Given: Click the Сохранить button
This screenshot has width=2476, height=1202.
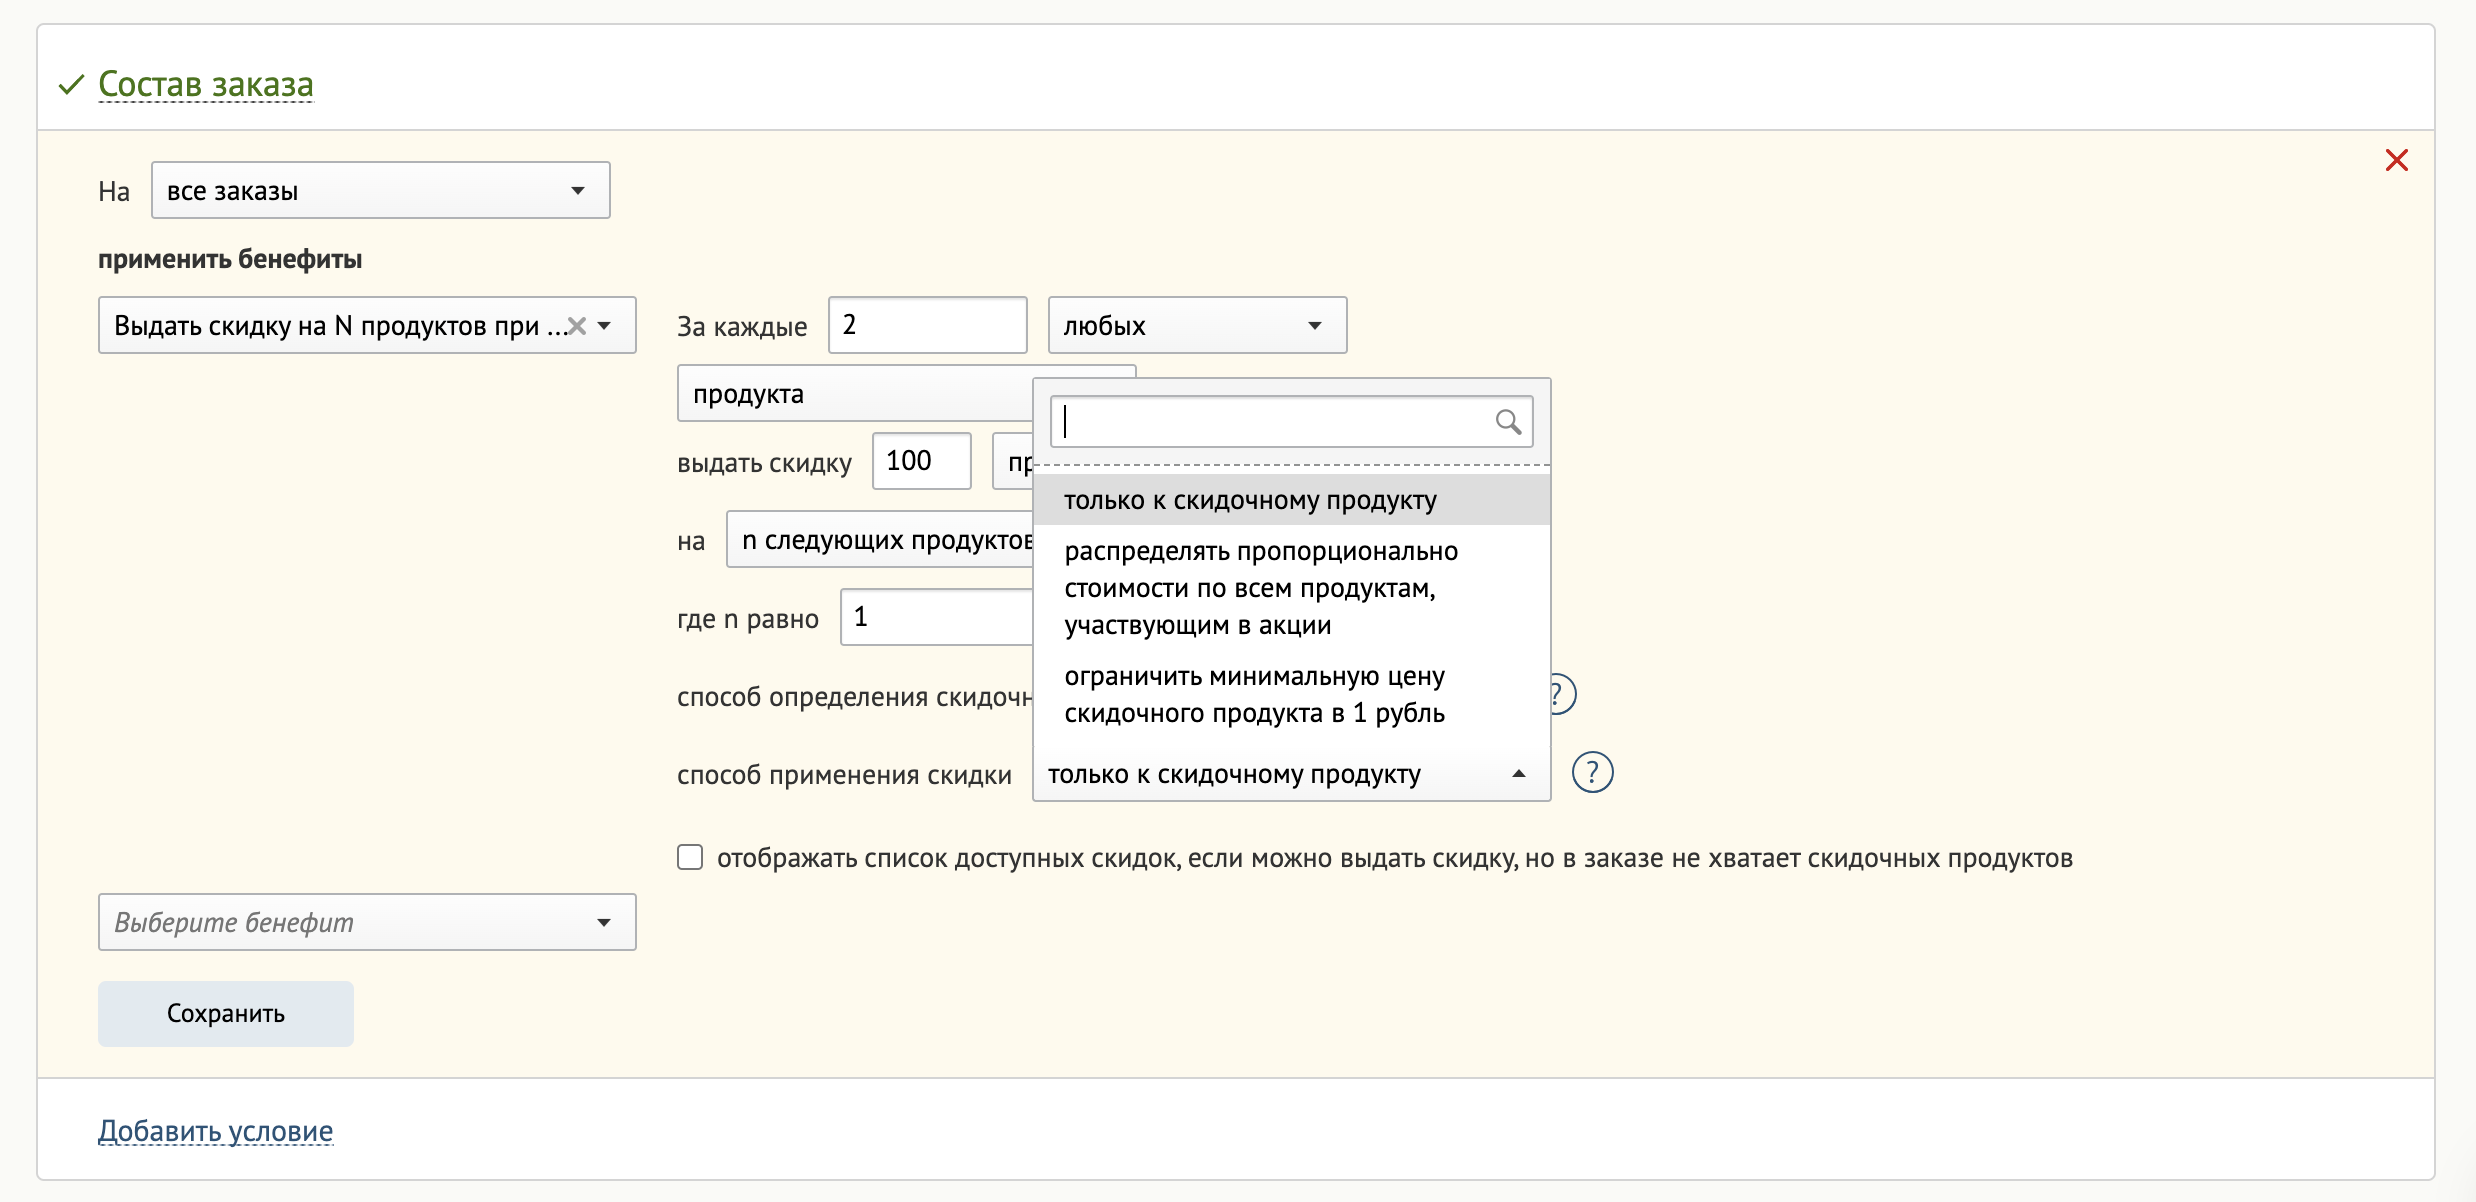Looking at the screenshot, I should point(226,1013).
